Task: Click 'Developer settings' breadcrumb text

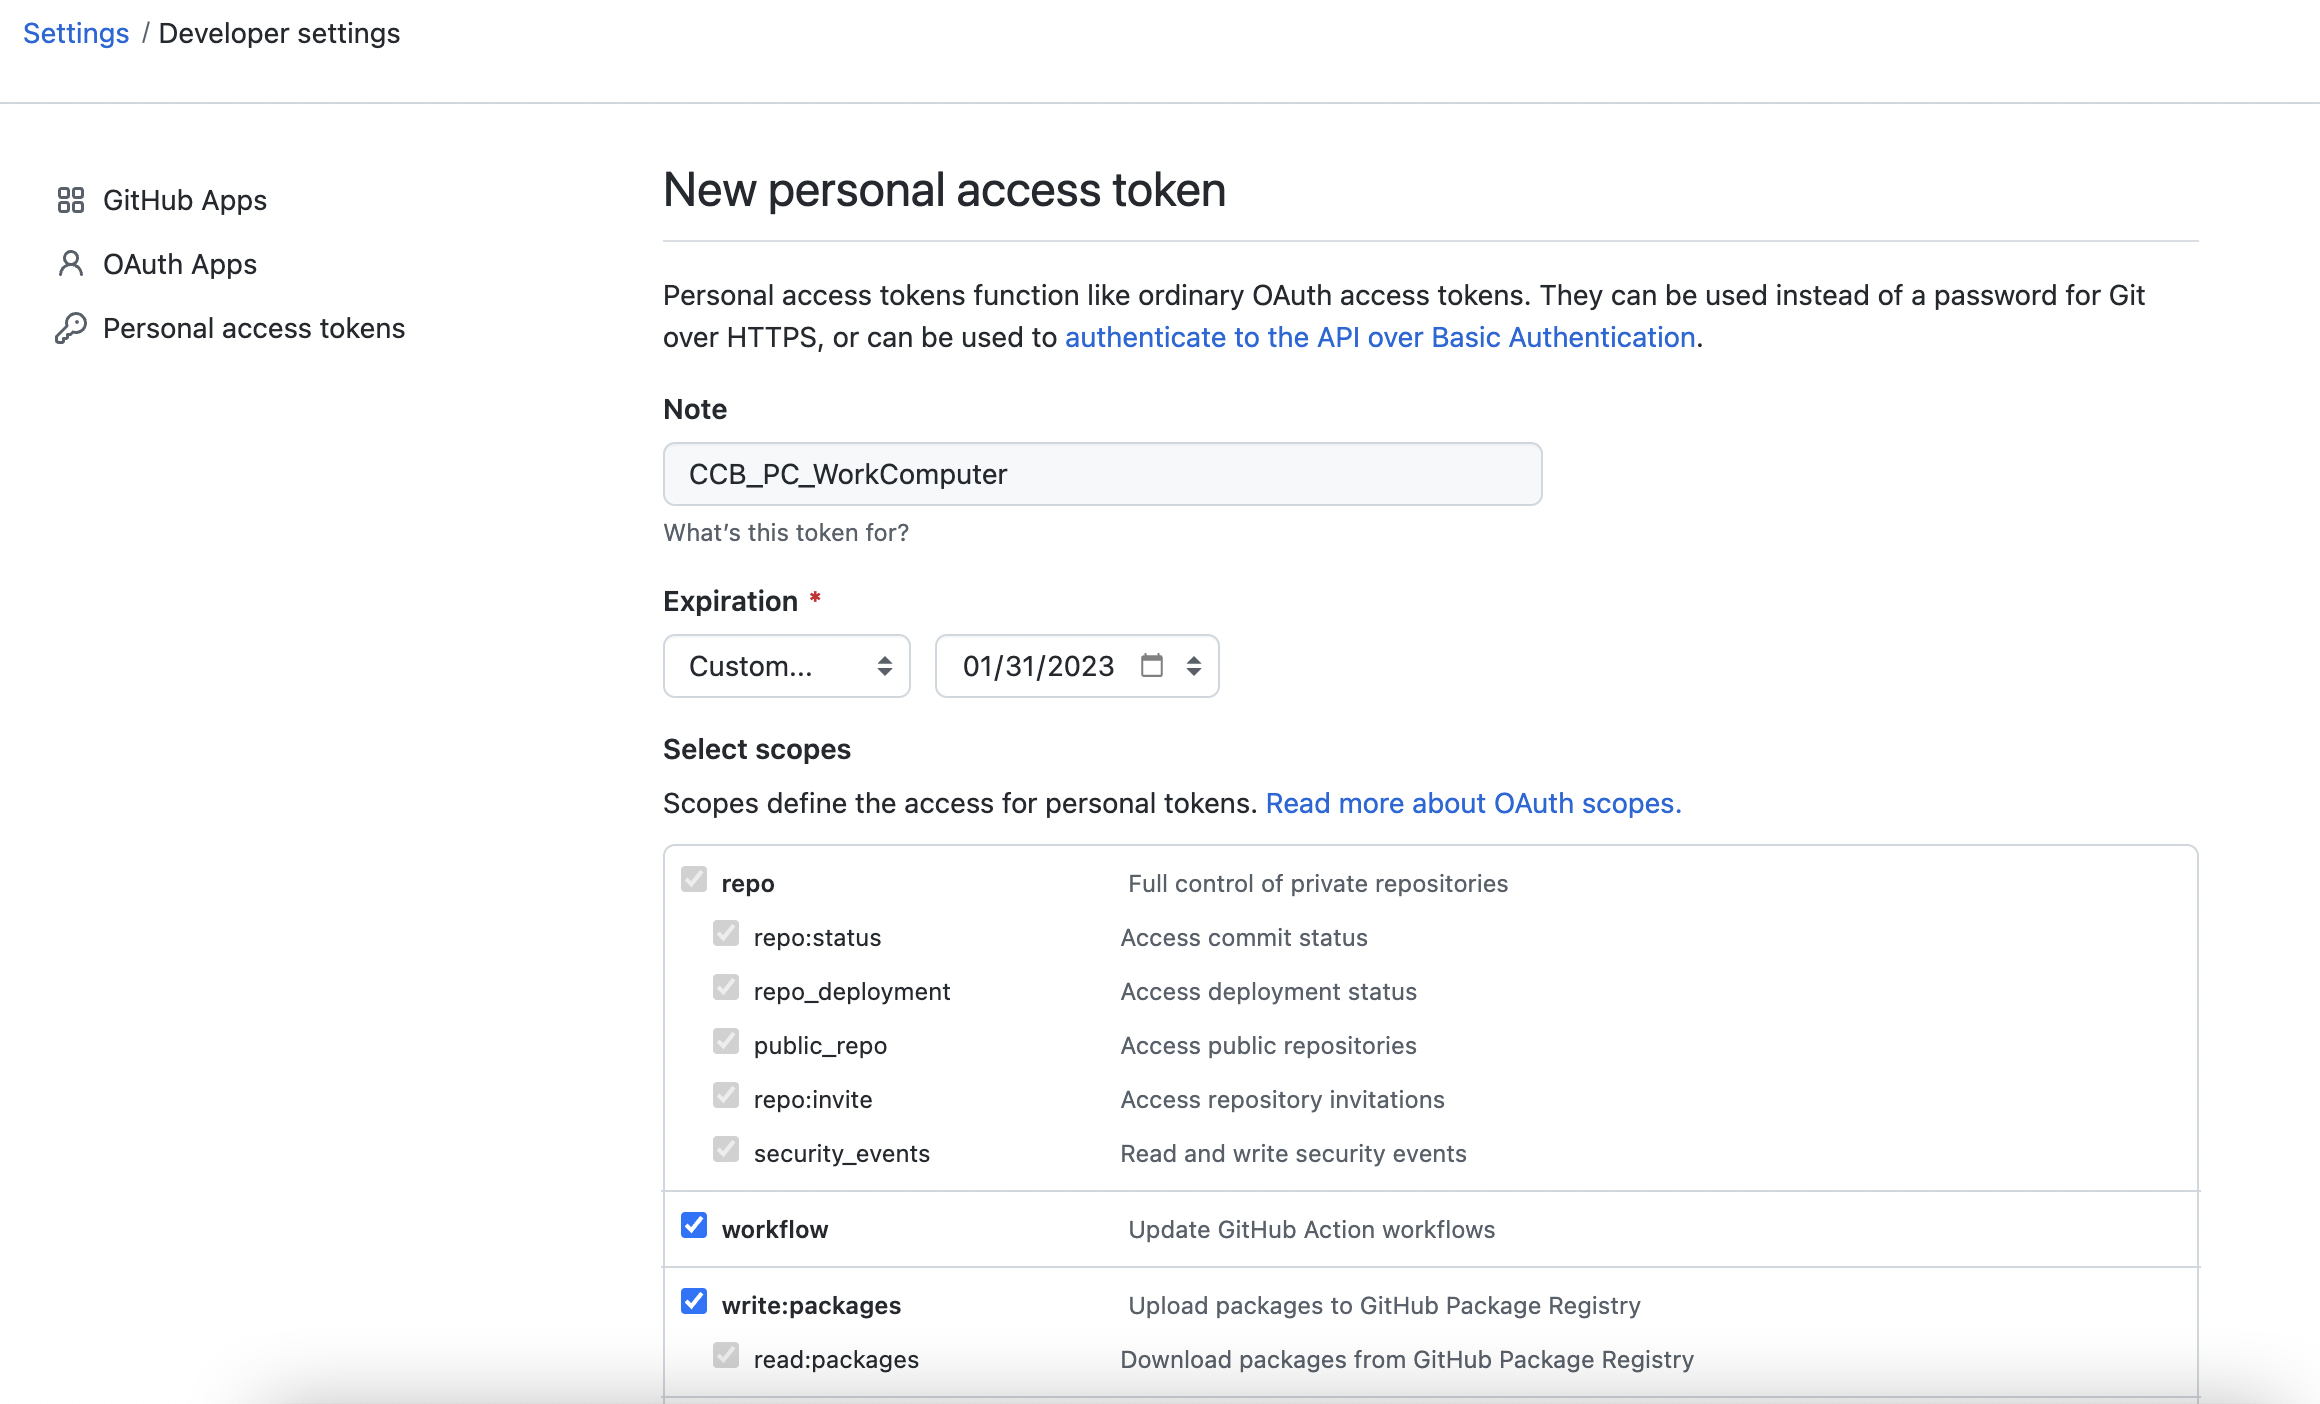Action: point(279,33)
